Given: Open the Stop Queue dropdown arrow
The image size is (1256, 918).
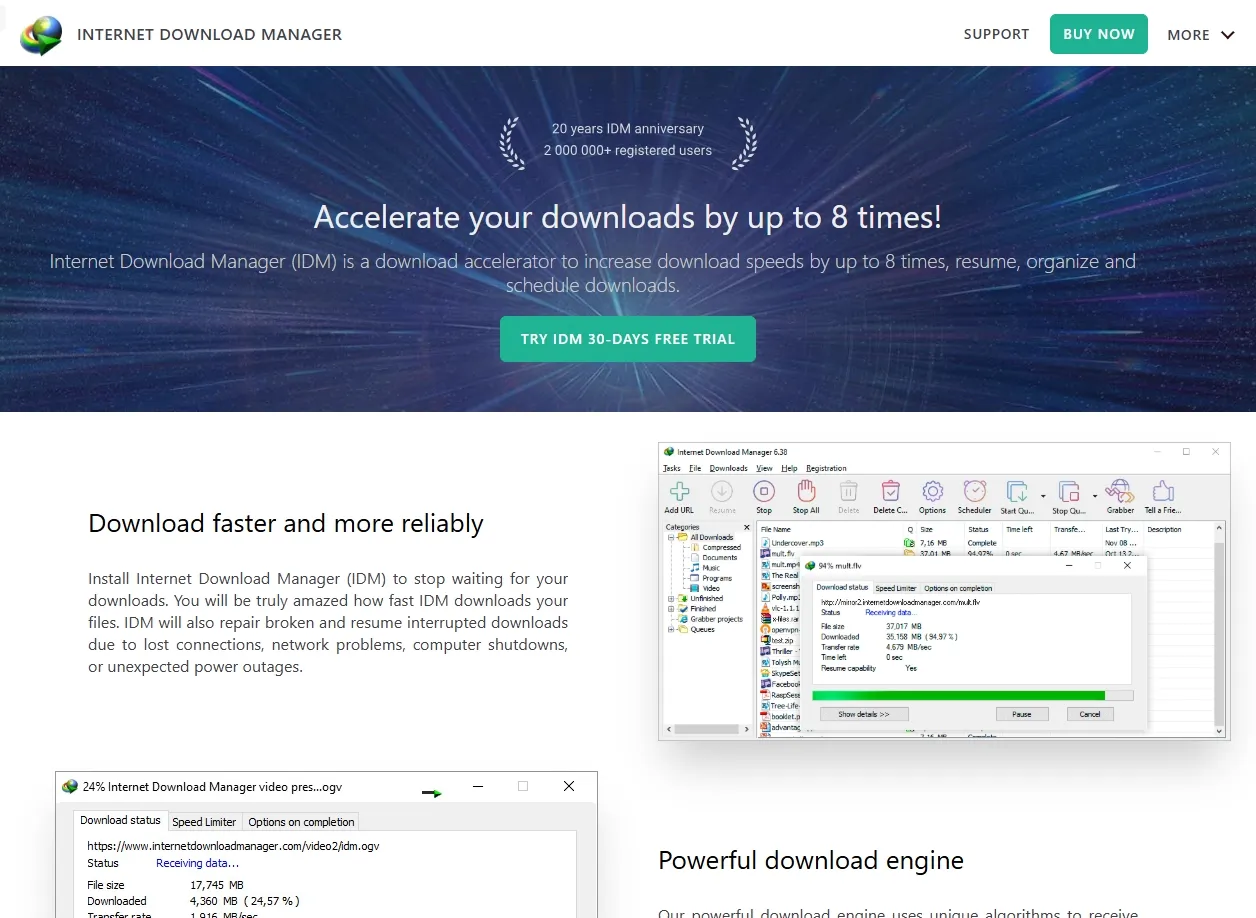Looking at the screenshot, I should [1093, 493].
